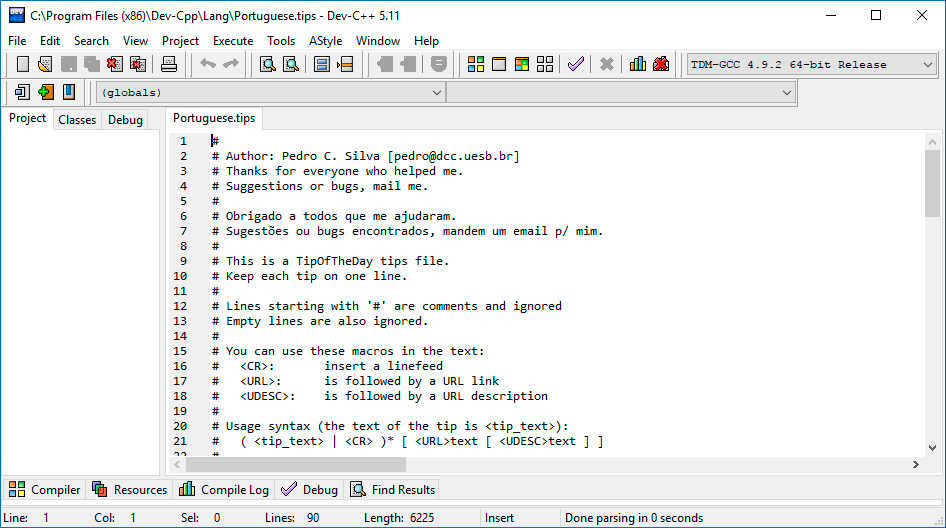Switch to the Debug side tab
Viewport: 946px width, 528px height.
125,119
